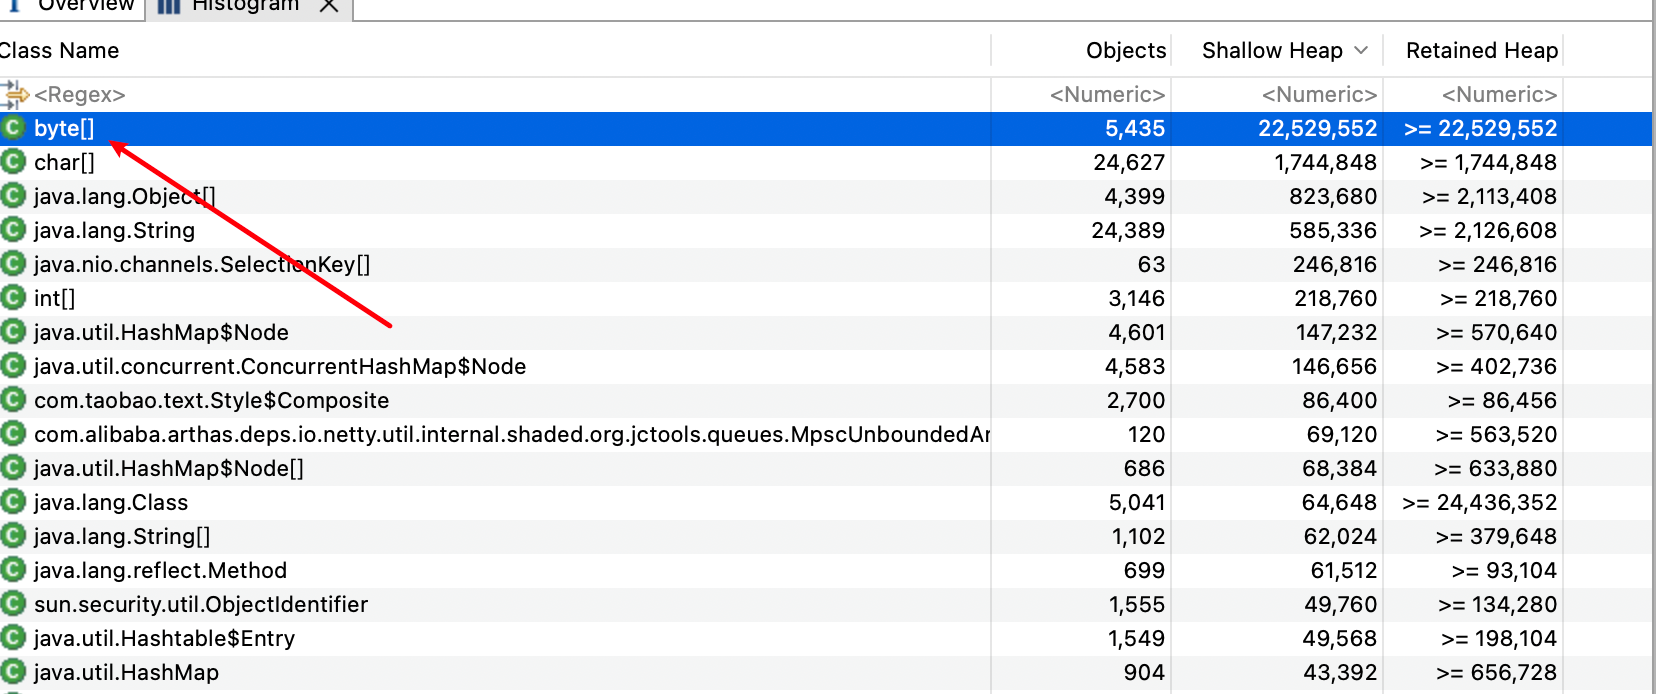Click the class icon beside int[]

13,298
